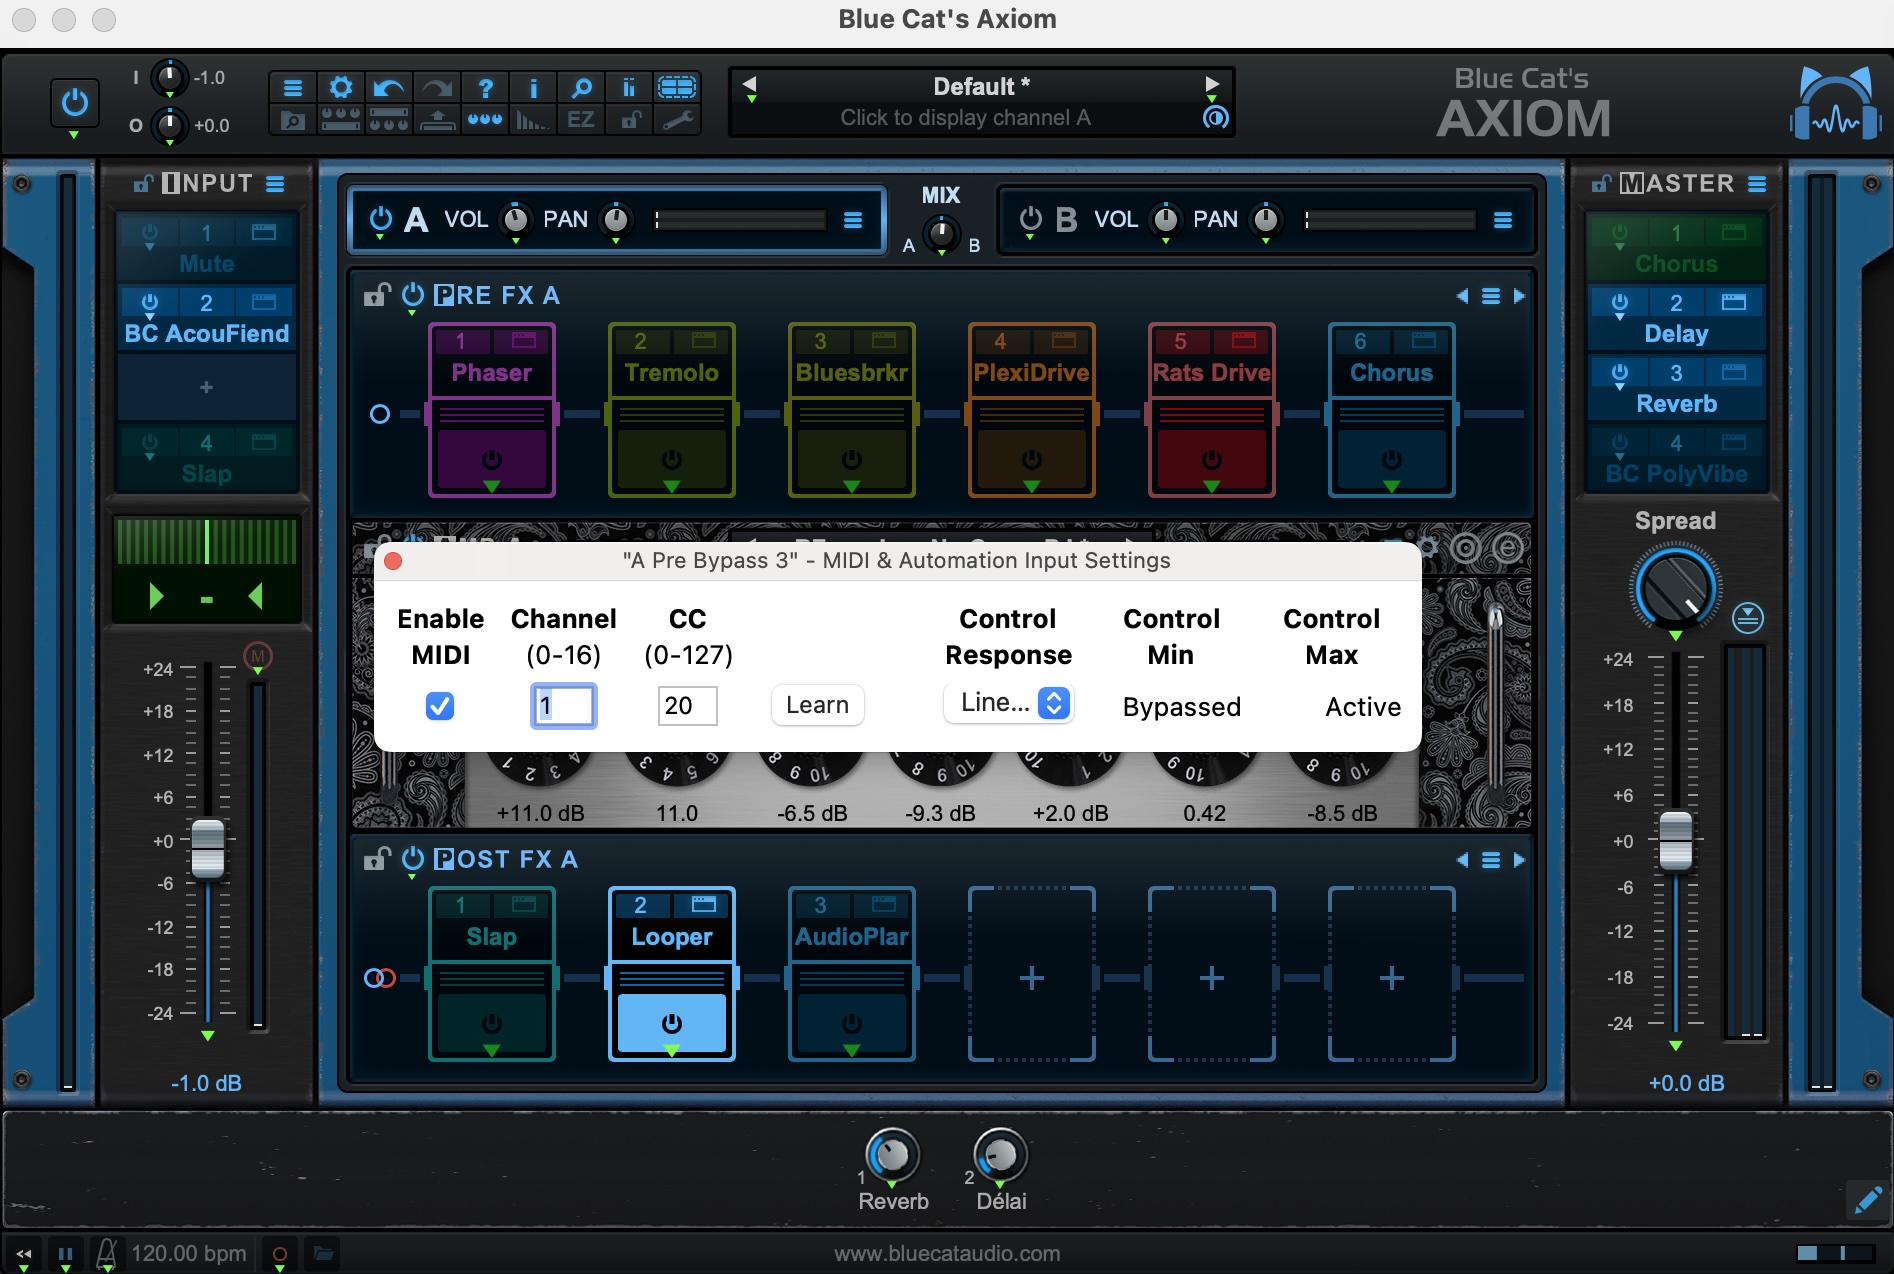Viewport: 1894px width, 1274px height.
Task: Click the unlock padlock toolbar icon
Action: 630,120
